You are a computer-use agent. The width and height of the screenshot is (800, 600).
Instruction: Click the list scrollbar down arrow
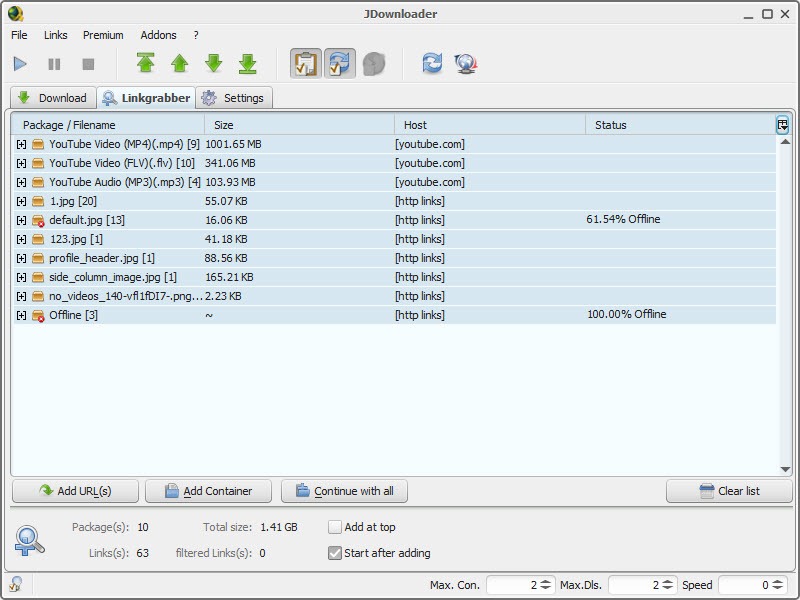[x=785, y=469]
